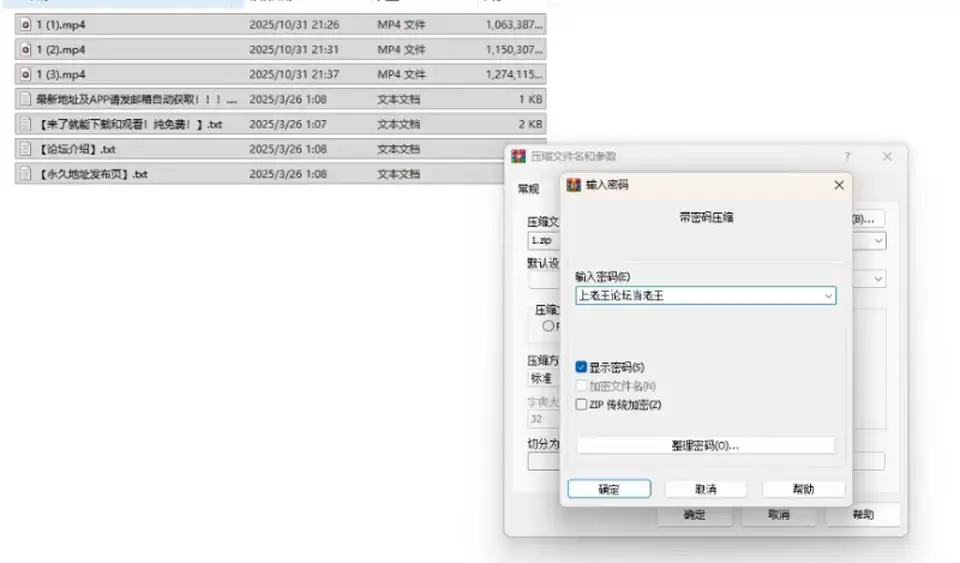This screenshot has height=563, width=960.
Task: Click the date 2025/10/31 21:37
Action: [294, 74]
